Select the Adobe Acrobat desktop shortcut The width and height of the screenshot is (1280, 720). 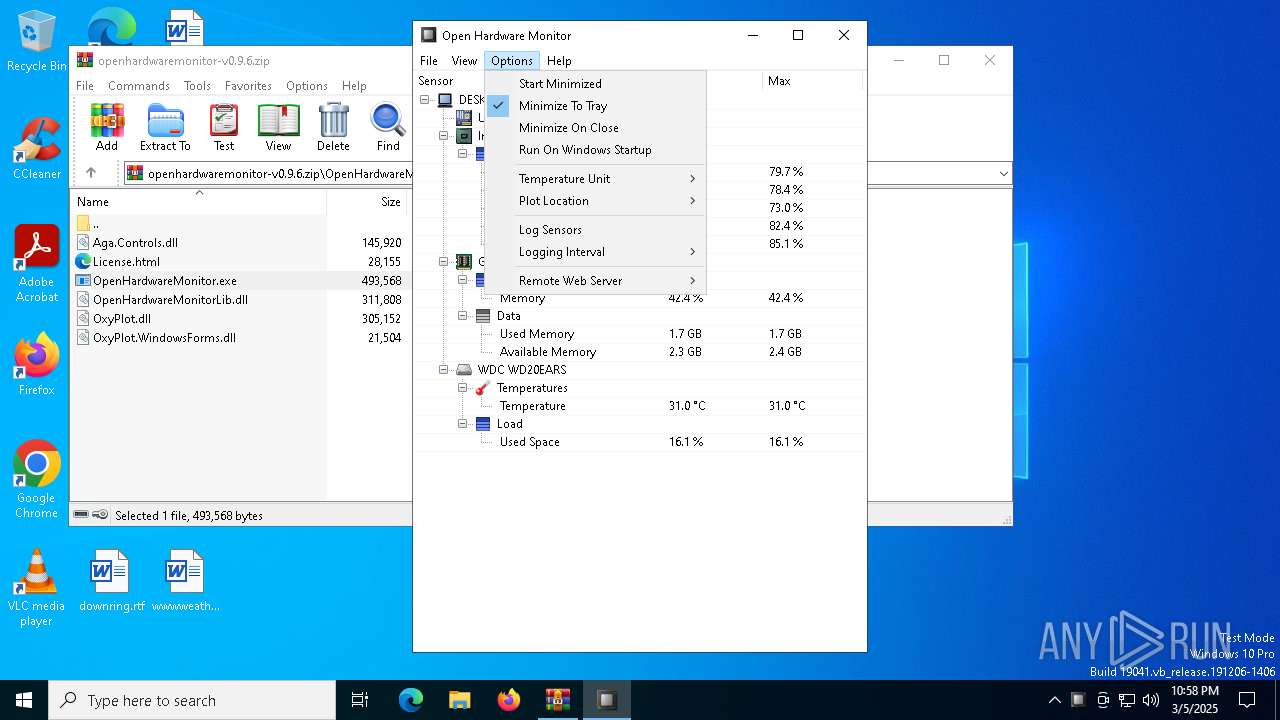click(37, 263)
